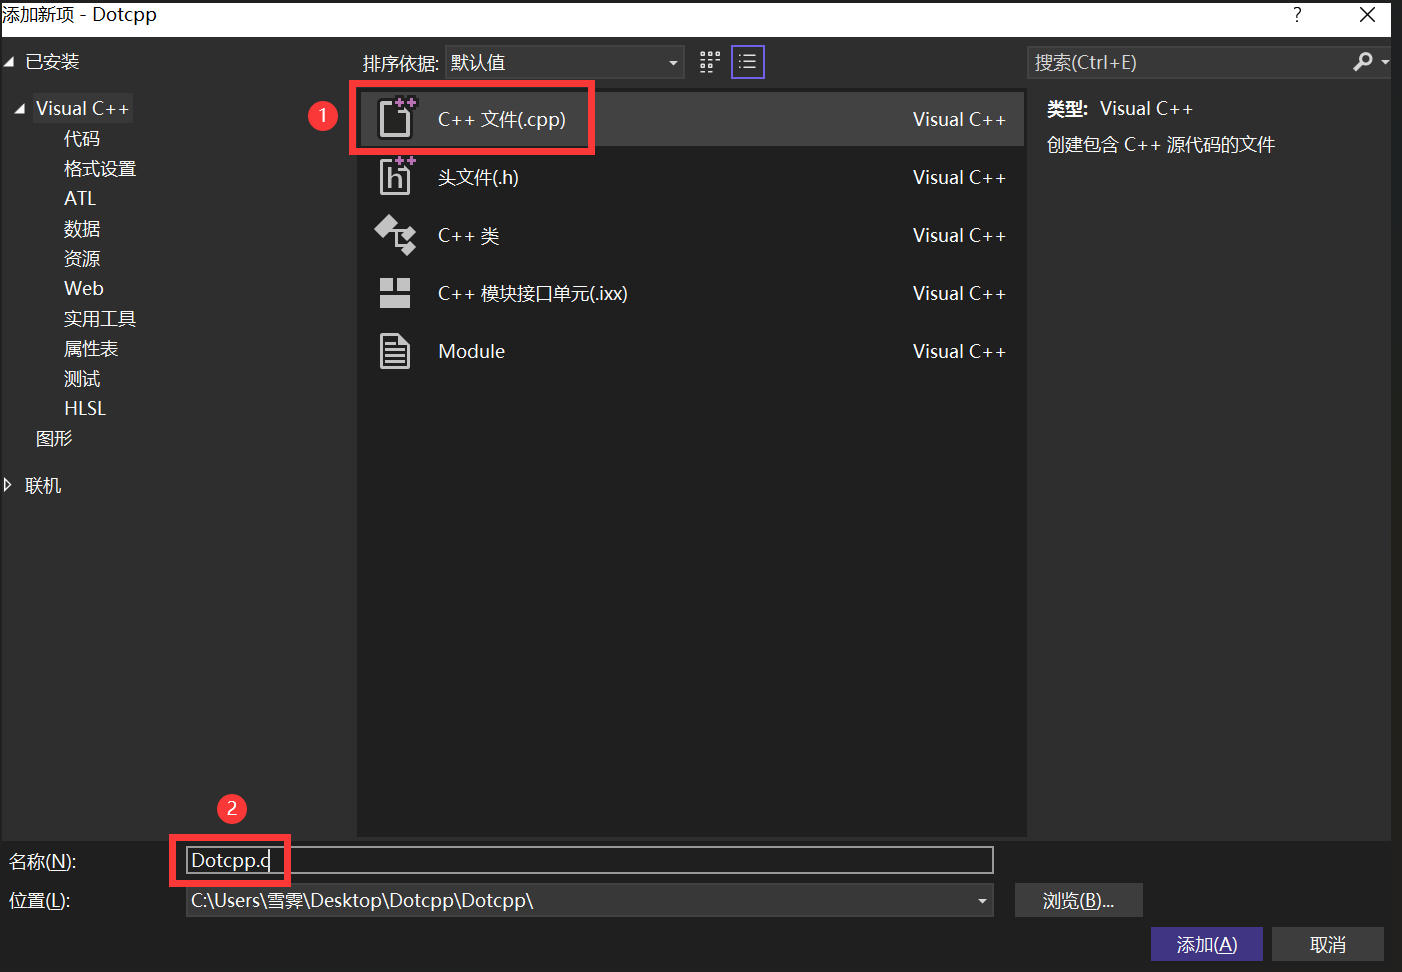1402x972 pixels.
Task: Select the 属性表 category
Action: pos(91,348)
